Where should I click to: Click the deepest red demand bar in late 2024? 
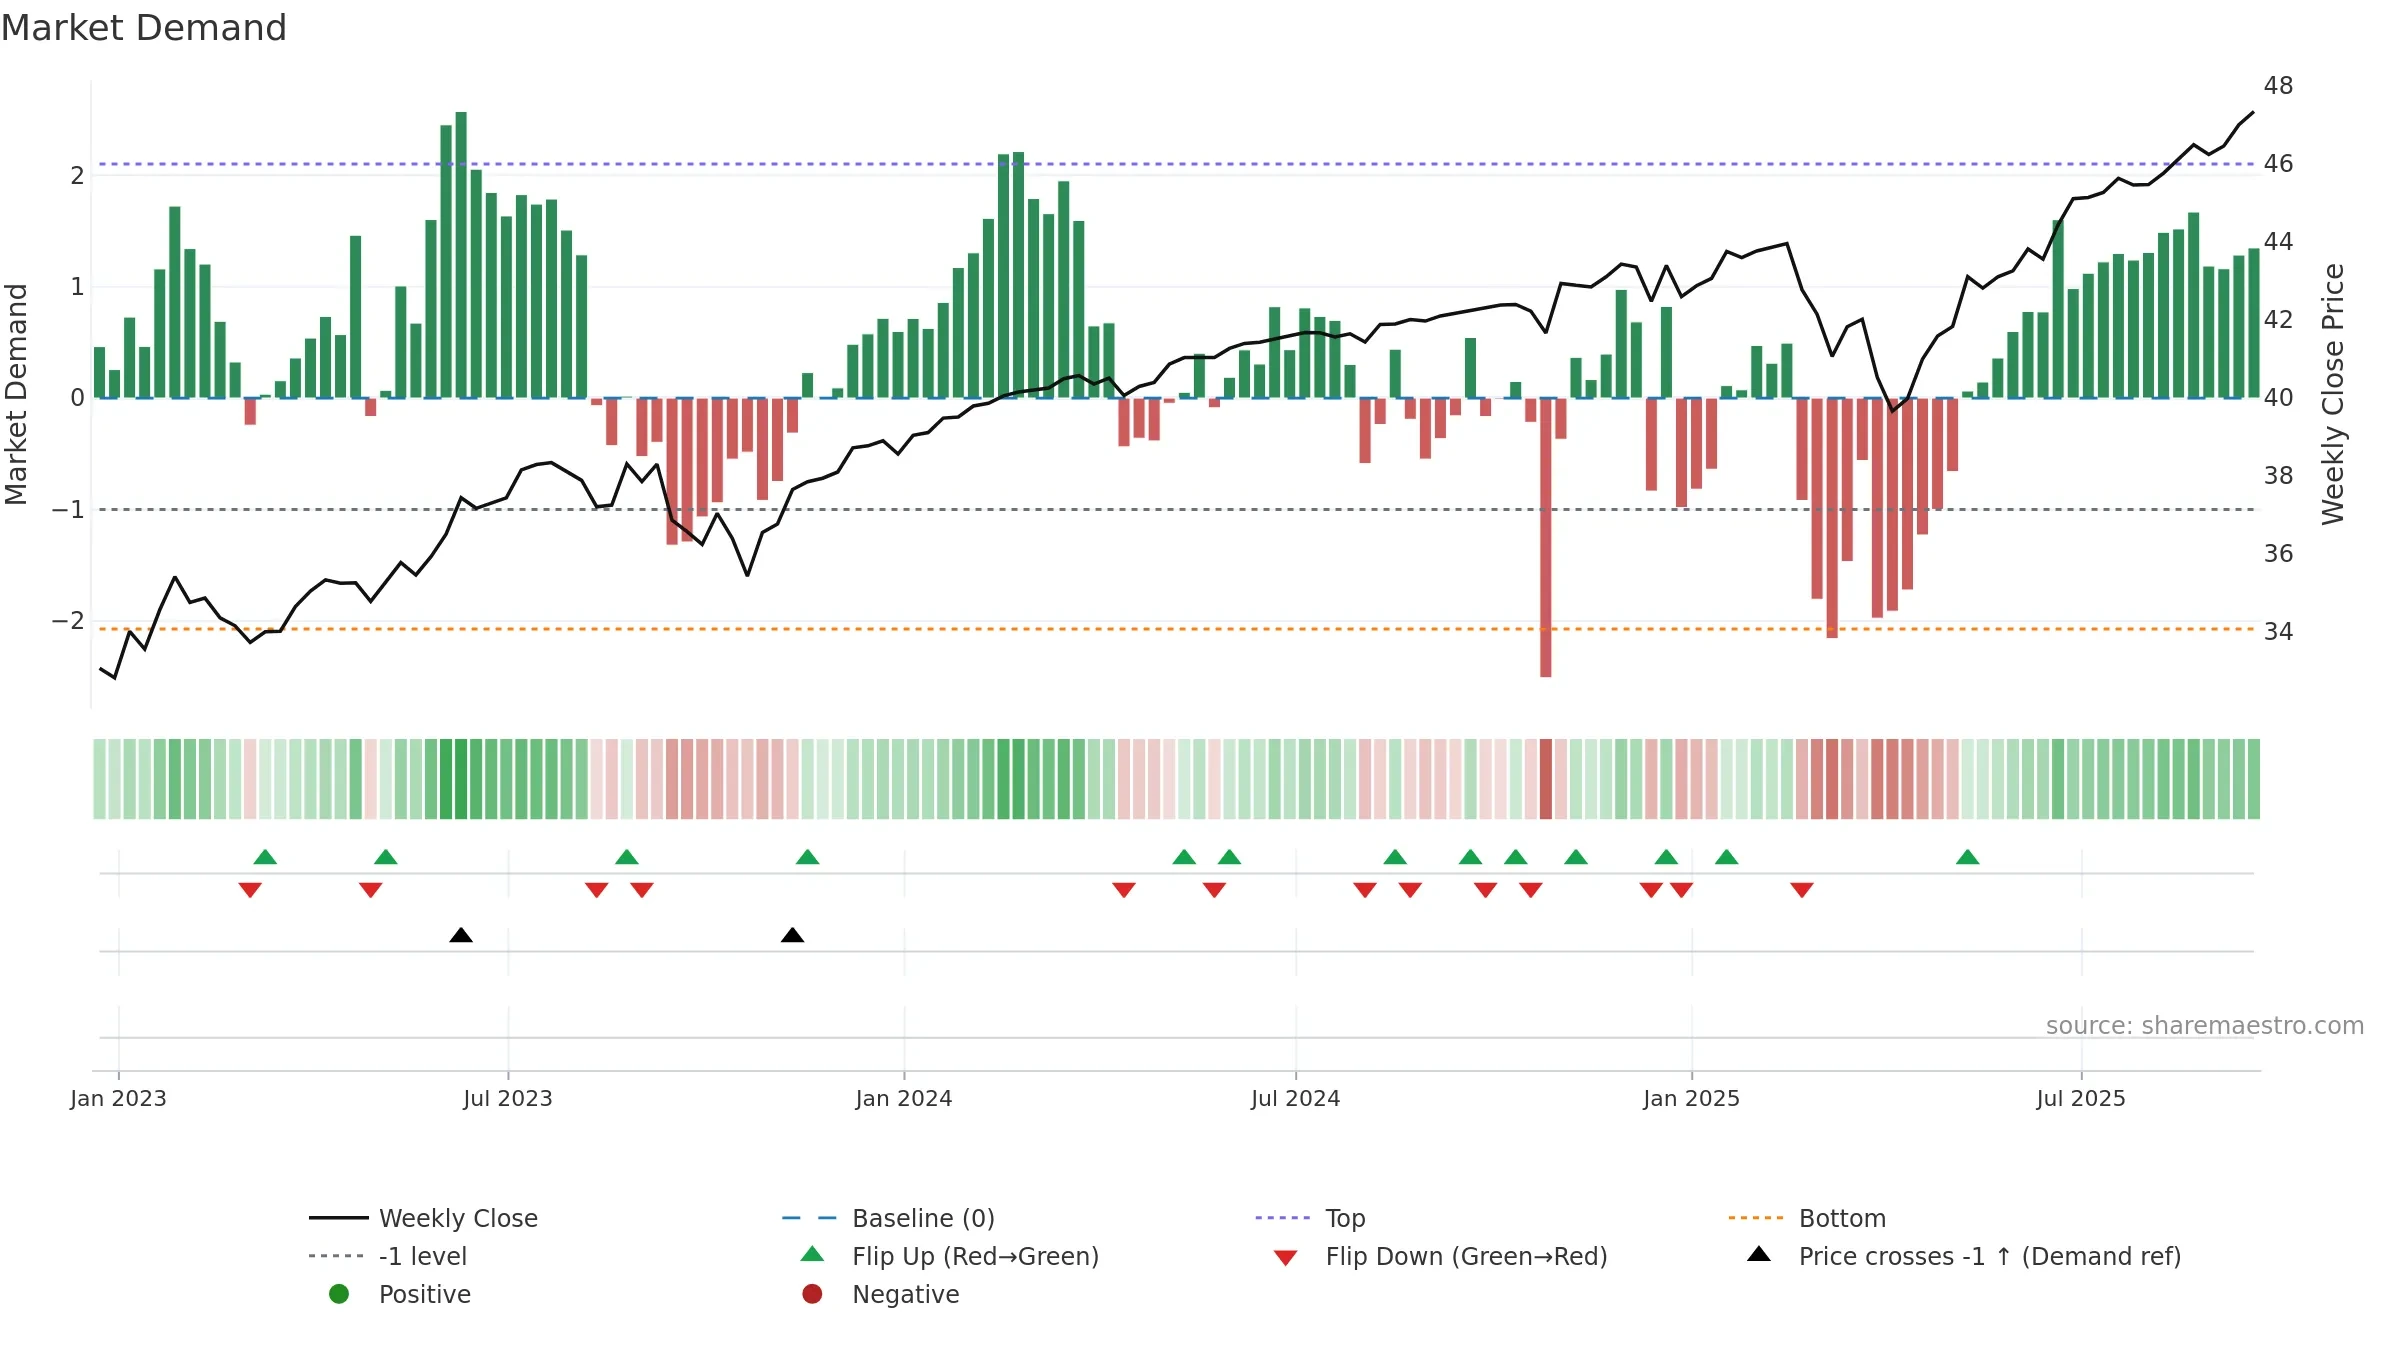[x=1546, y=537]
